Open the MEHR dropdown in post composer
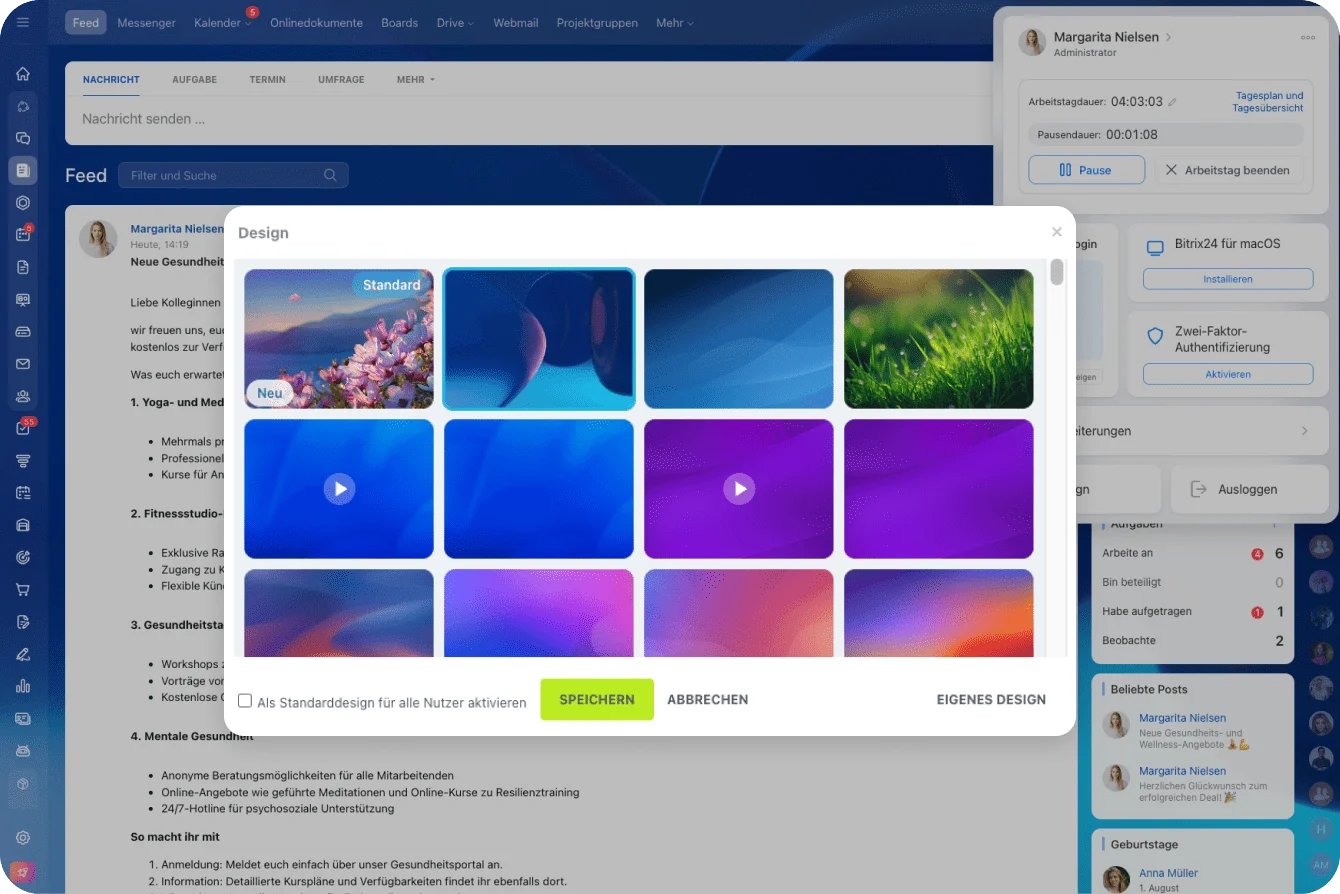1340x894 pixels. 415,80
